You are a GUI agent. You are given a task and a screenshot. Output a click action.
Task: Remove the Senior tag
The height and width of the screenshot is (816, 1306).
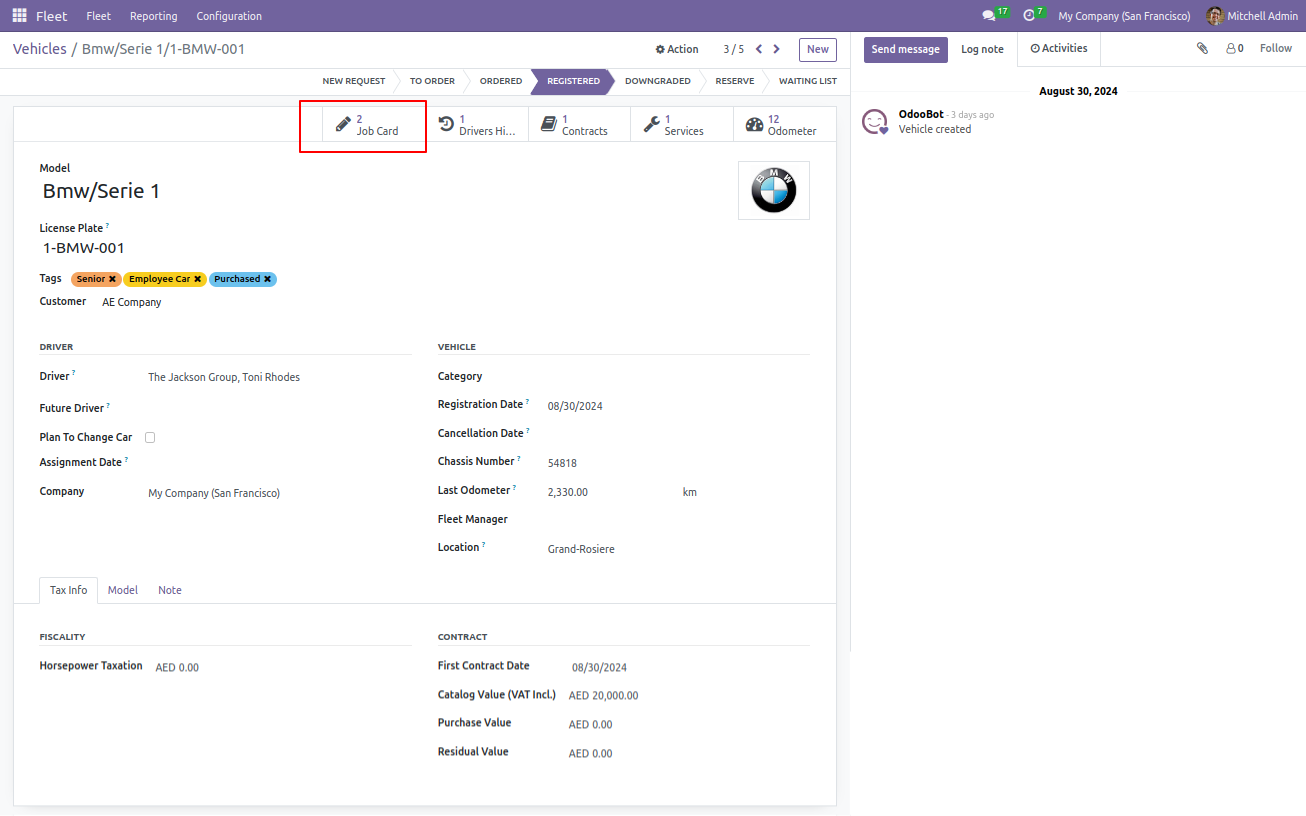(112, 279)
